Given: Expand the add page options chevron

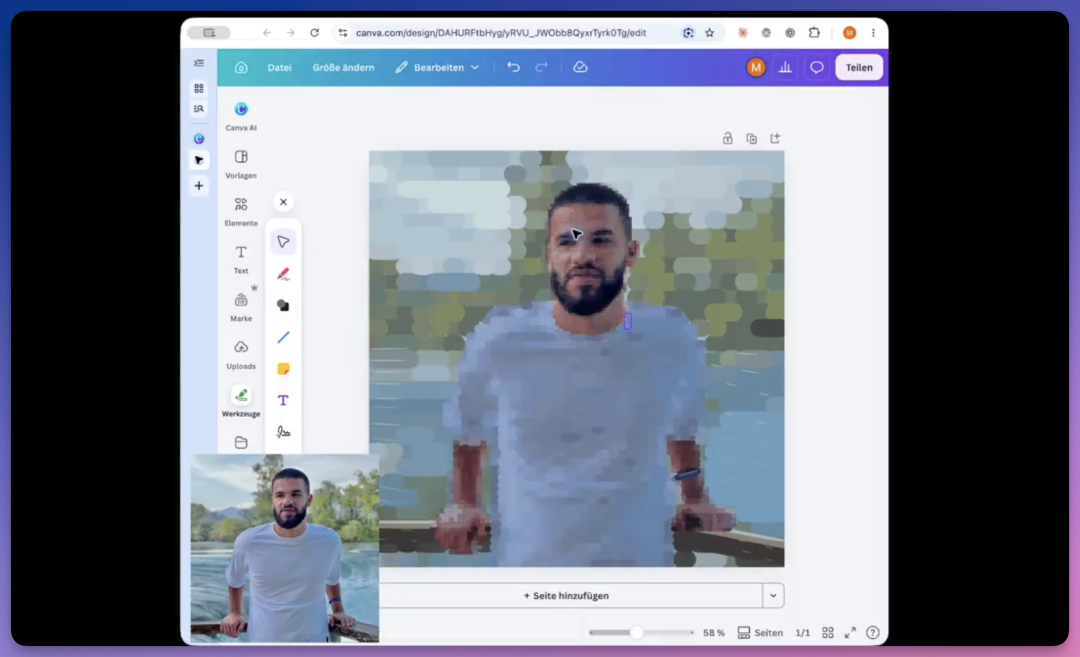Looking at the screenshot, I should click(773, 596).
